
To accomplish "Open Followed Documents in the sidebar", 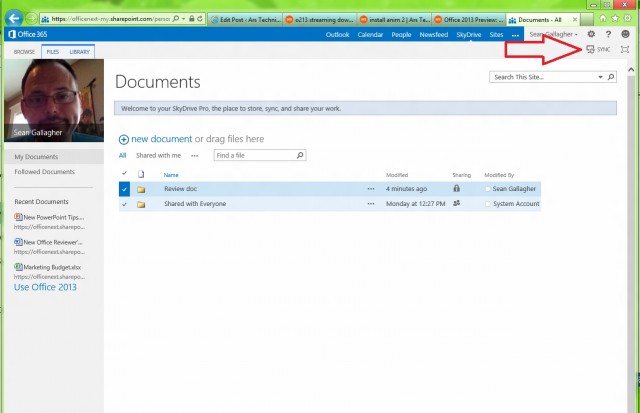I will [x=44, y=172].
